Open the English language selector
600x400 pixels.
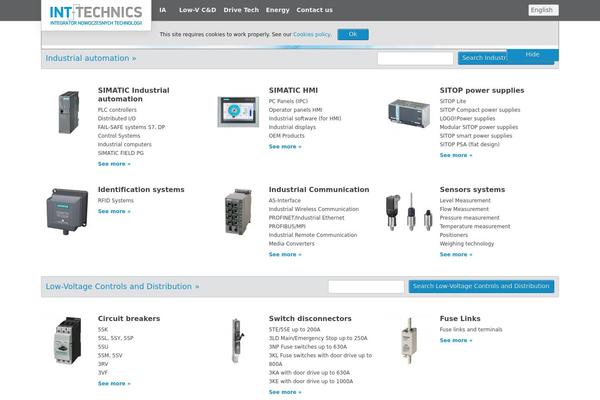pos(543,10)
